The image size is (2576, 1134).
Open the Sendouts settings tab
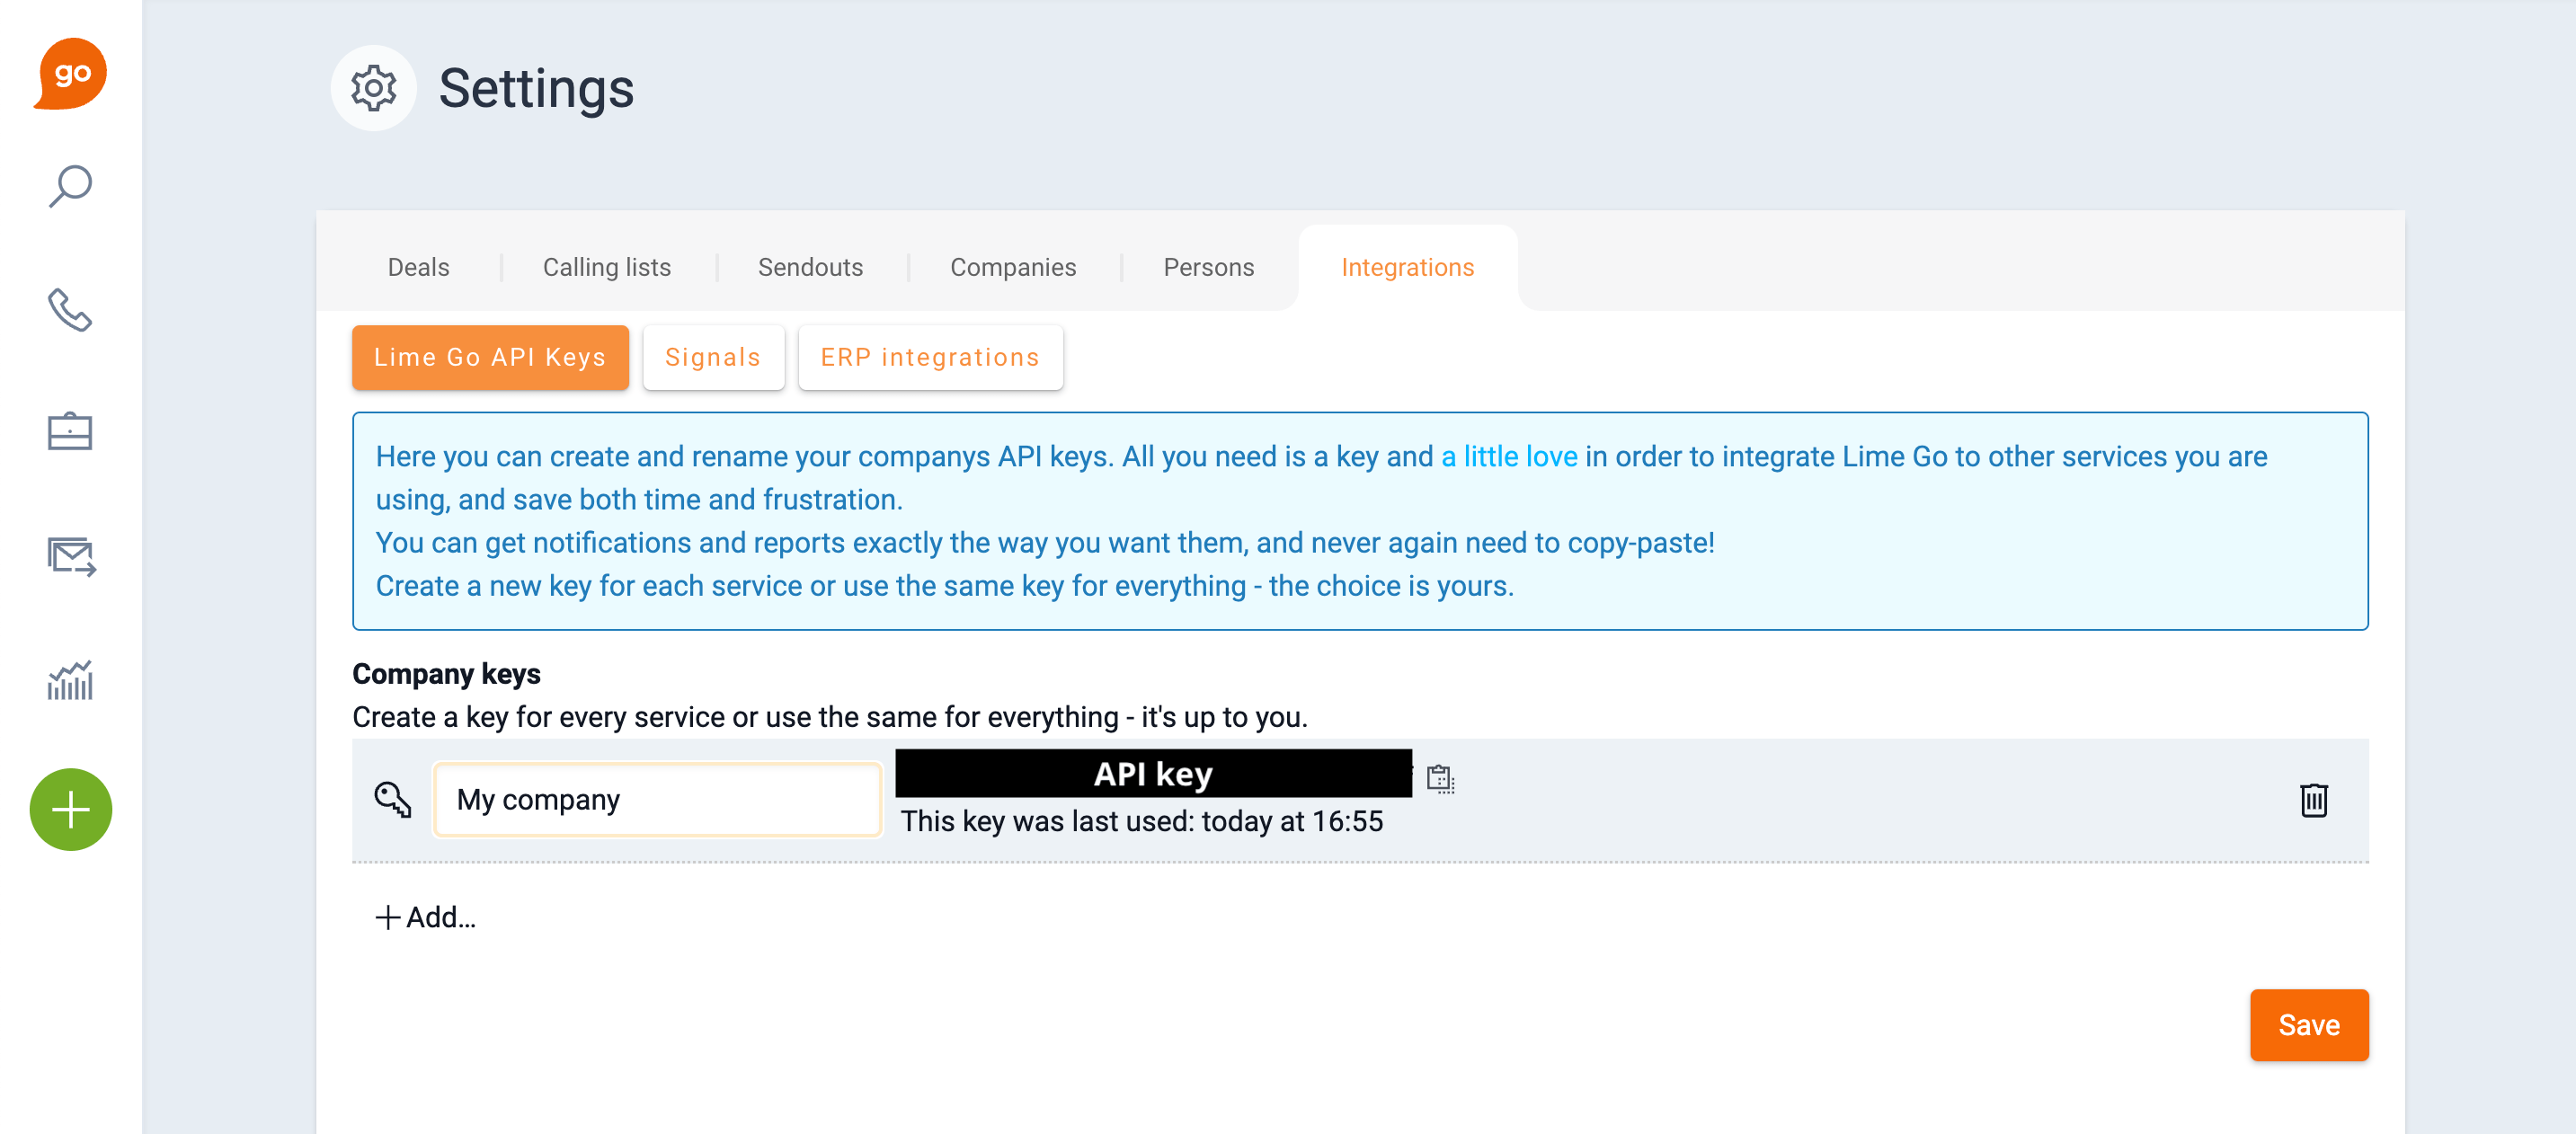click(x=810, y=267)
